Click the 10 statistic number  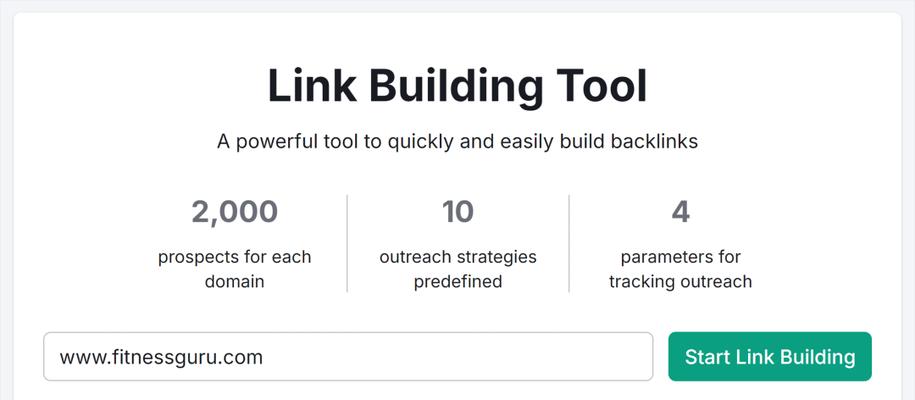tap(458, 212)
